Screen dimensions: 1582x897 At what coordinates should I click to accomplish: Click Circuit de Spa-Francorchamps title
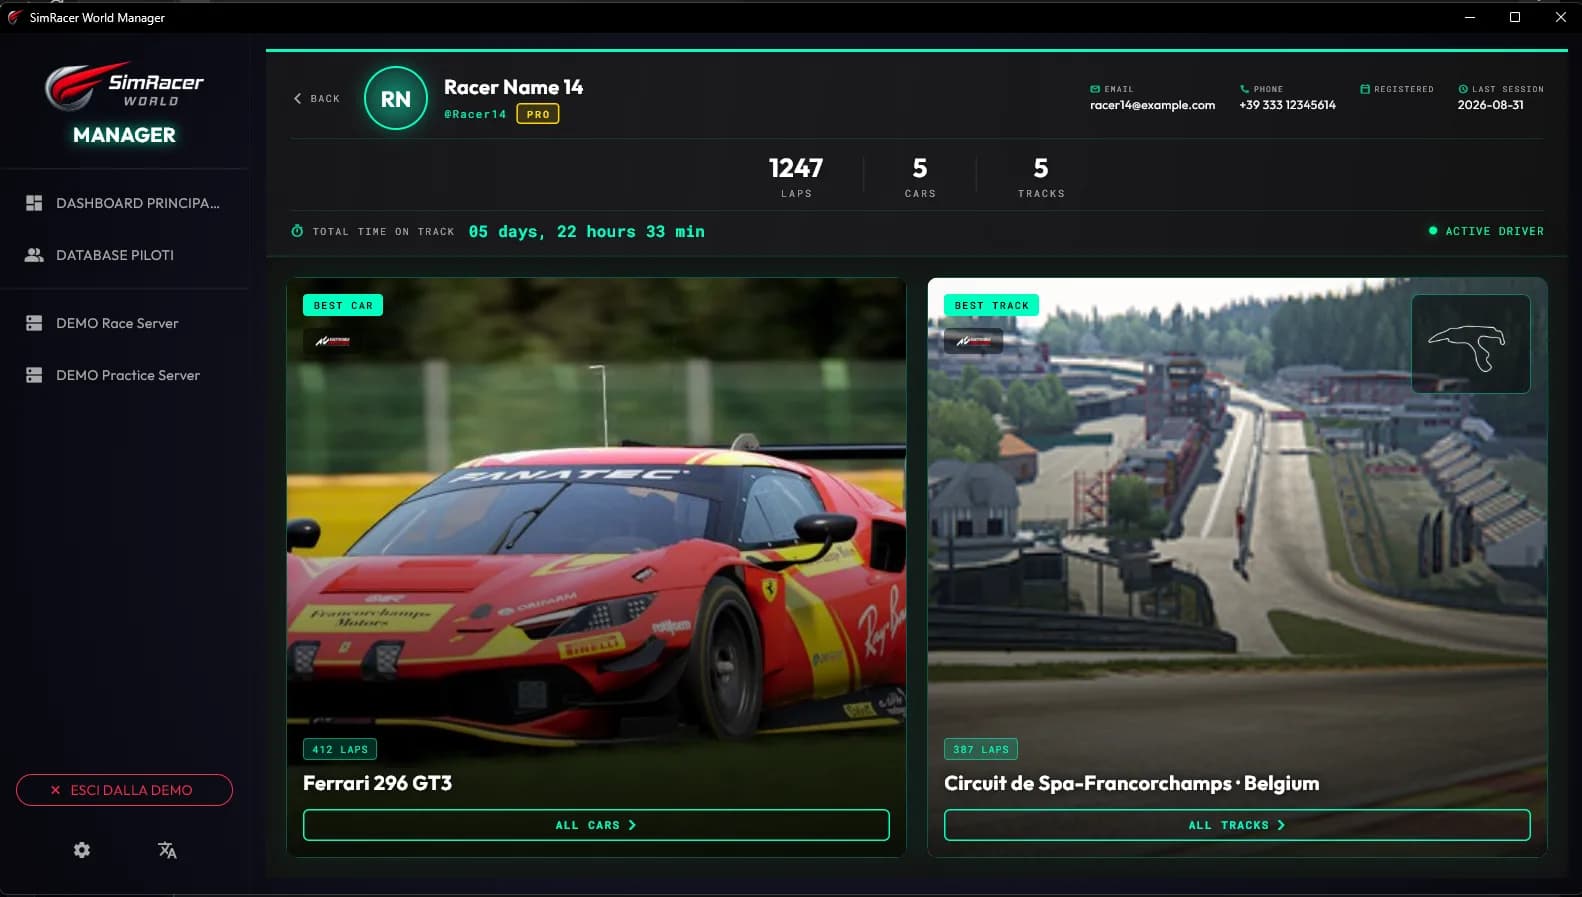1131,783
